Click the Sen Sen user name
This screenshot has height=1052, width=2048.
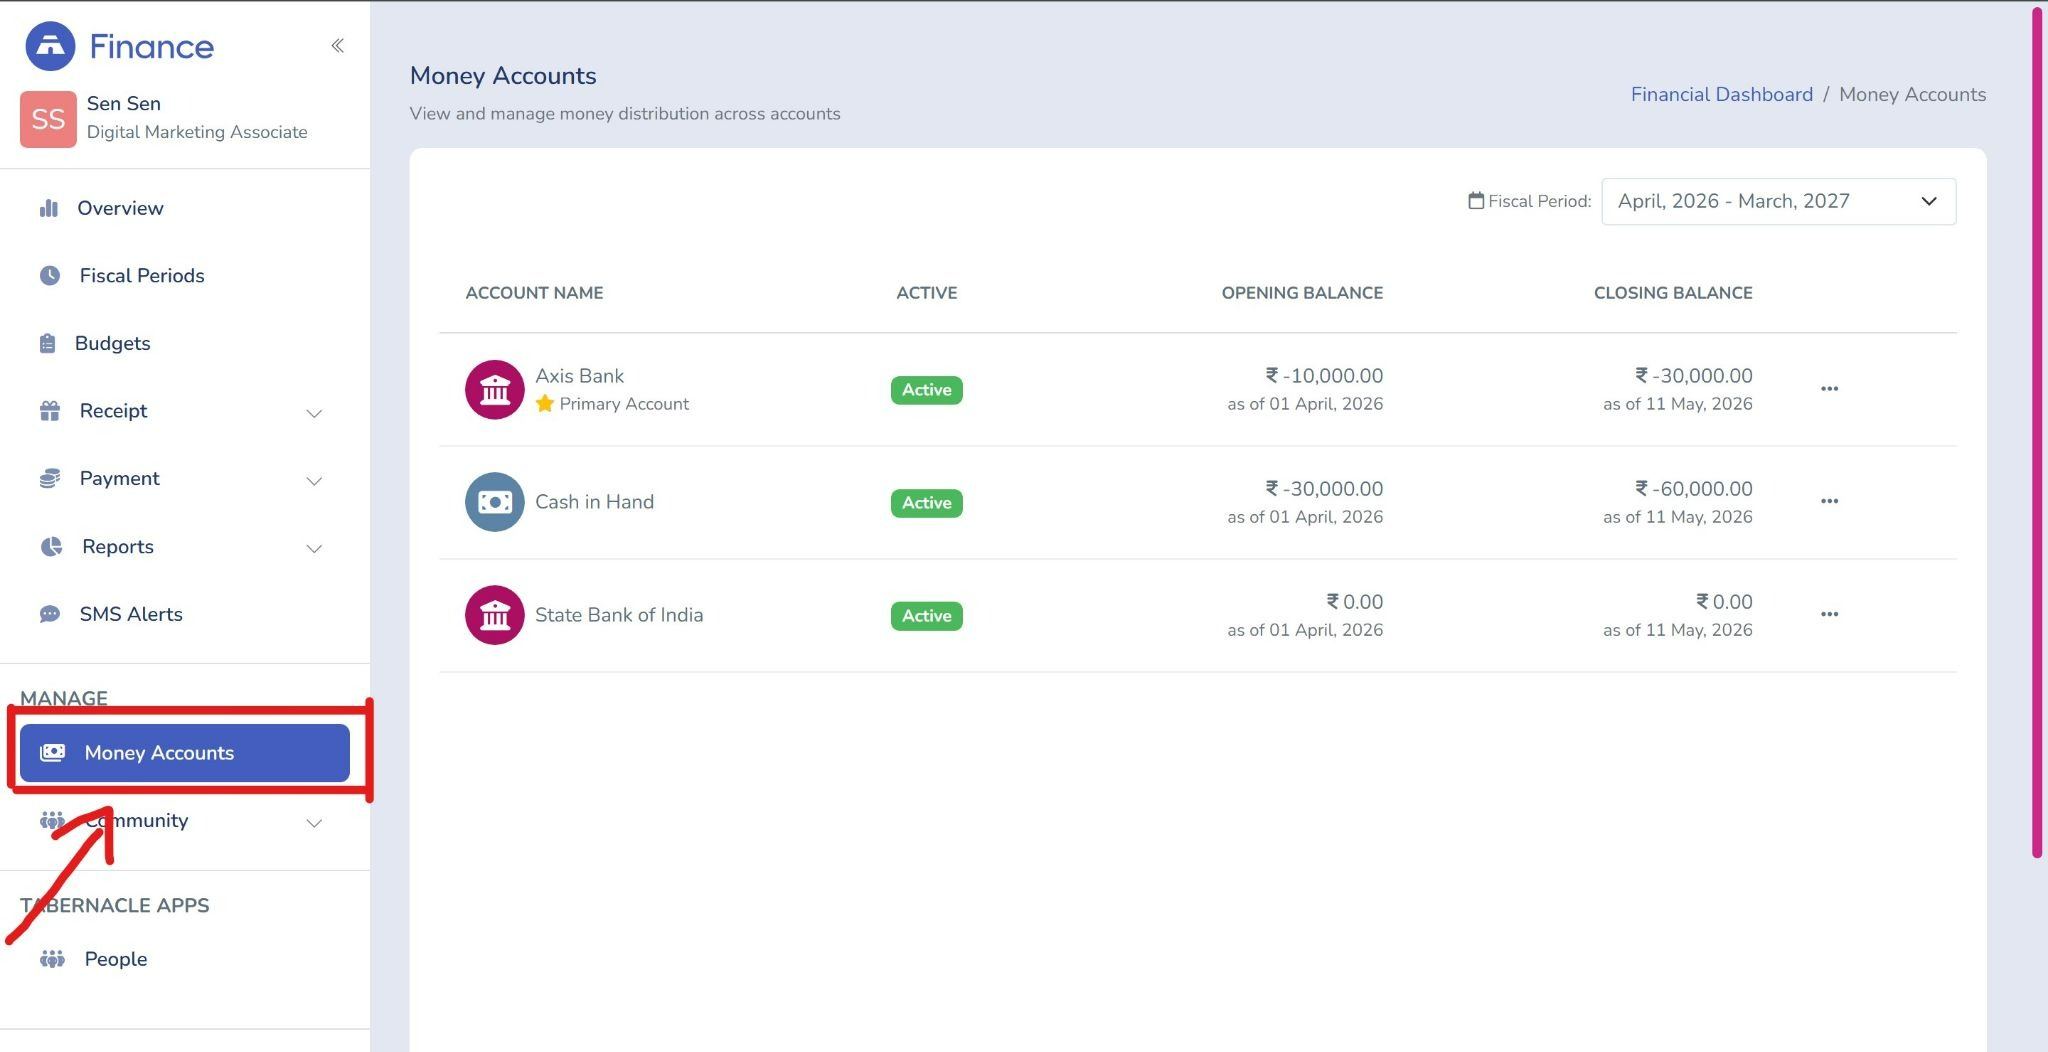[124, 103]
